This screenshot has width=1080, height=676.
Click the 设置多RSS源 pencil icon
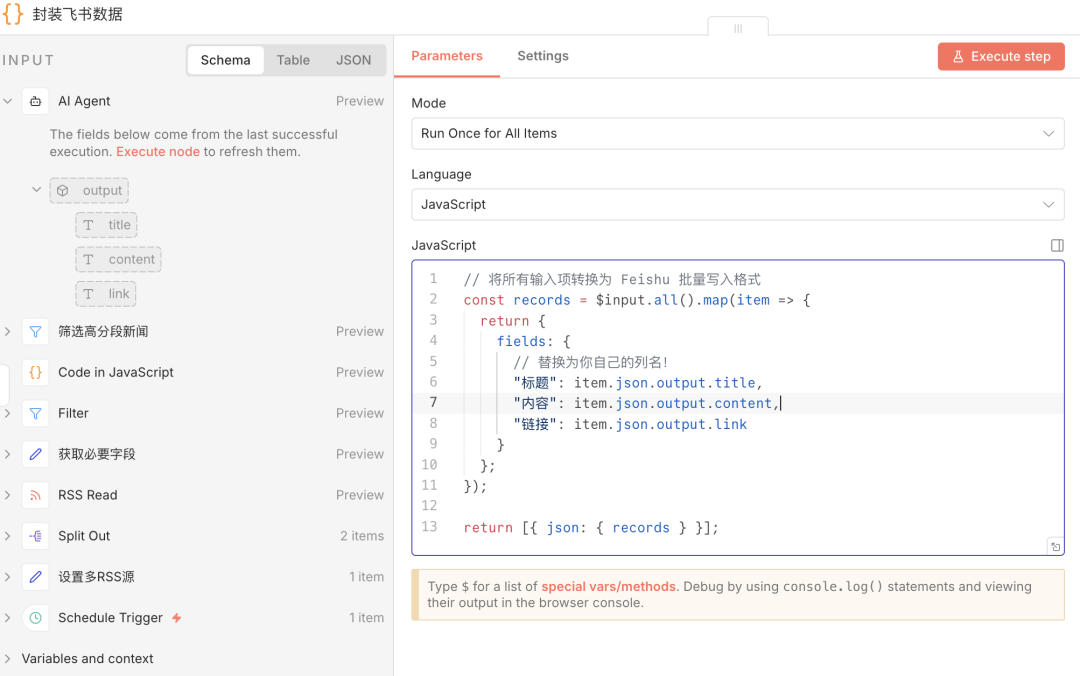click(36, 577)
